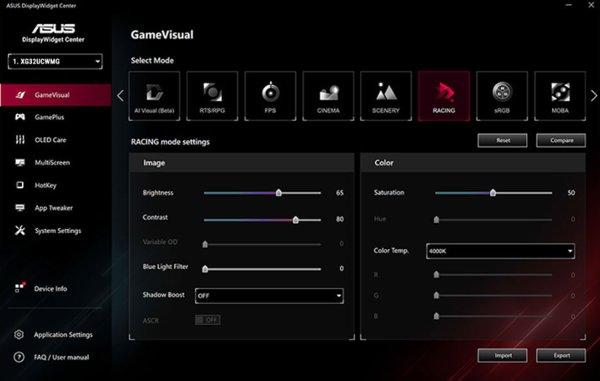Click the Brightness slider handle
600x381 pixels.
click(279, 192)
